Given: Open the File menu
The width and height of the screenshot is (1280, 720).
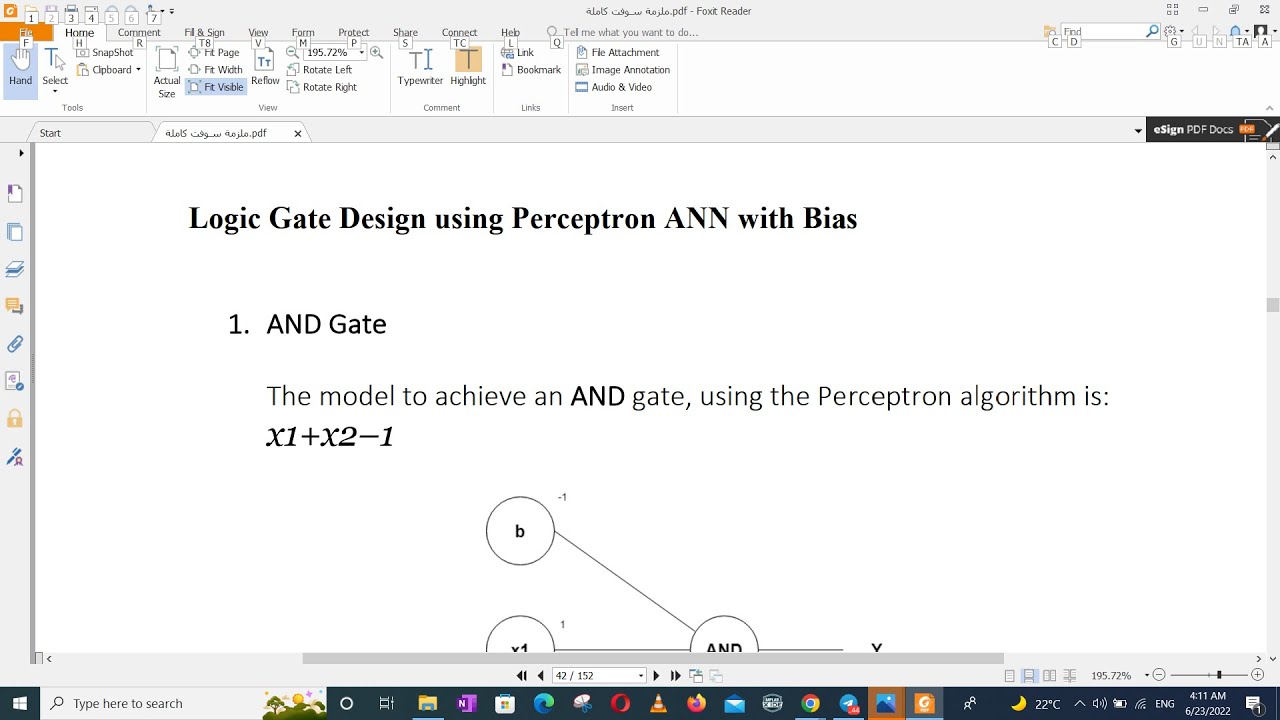Looking at the screenshot, I should tap(26, 33).
